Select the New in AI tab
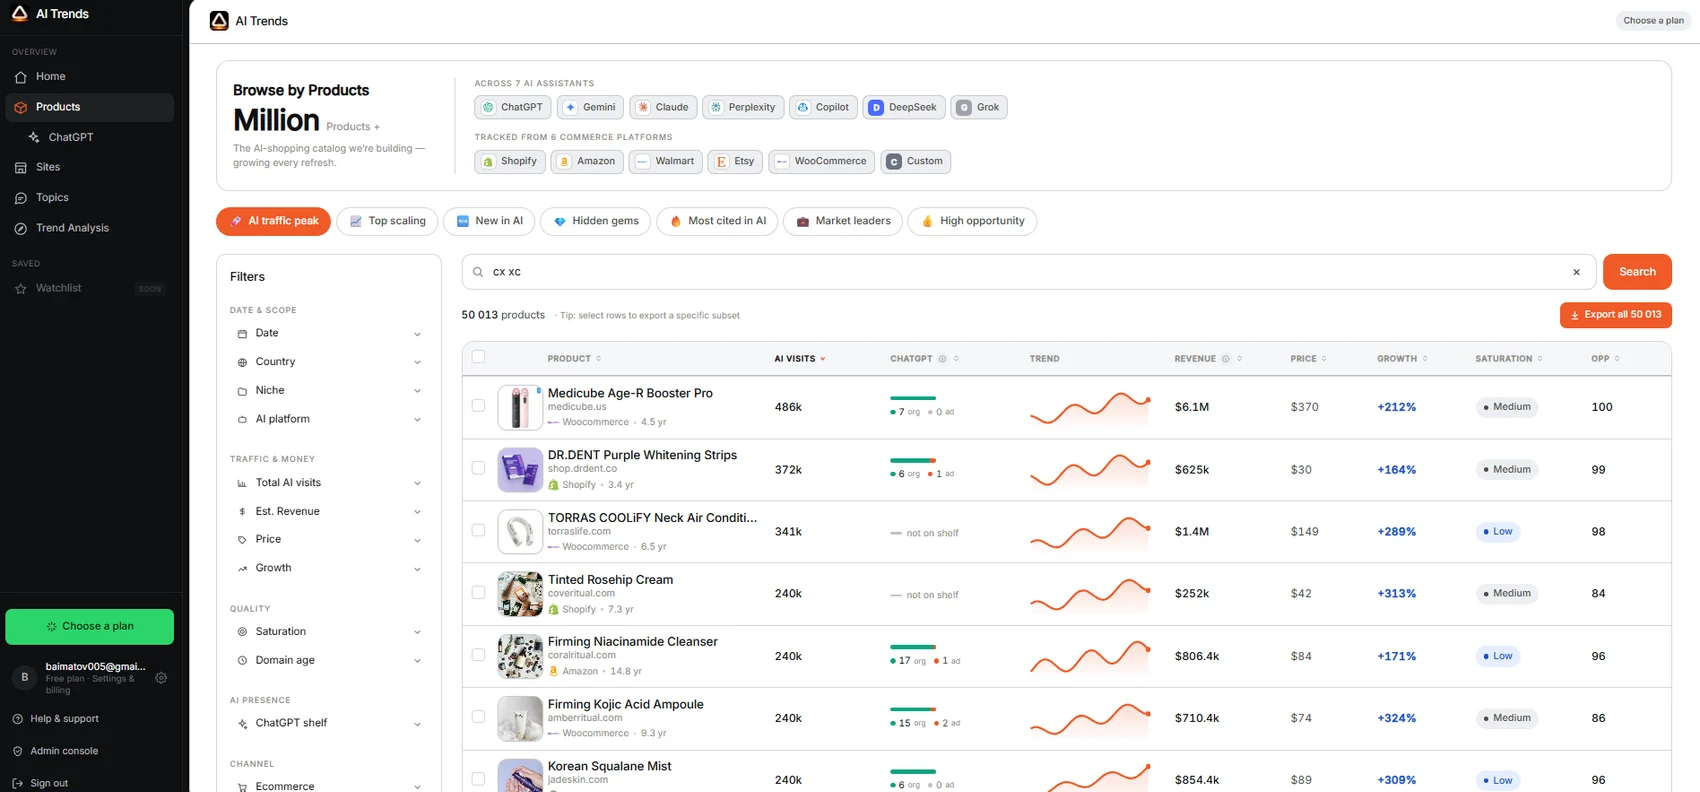Viewport: 1700px width, 792px height. (x=489, y=221)
